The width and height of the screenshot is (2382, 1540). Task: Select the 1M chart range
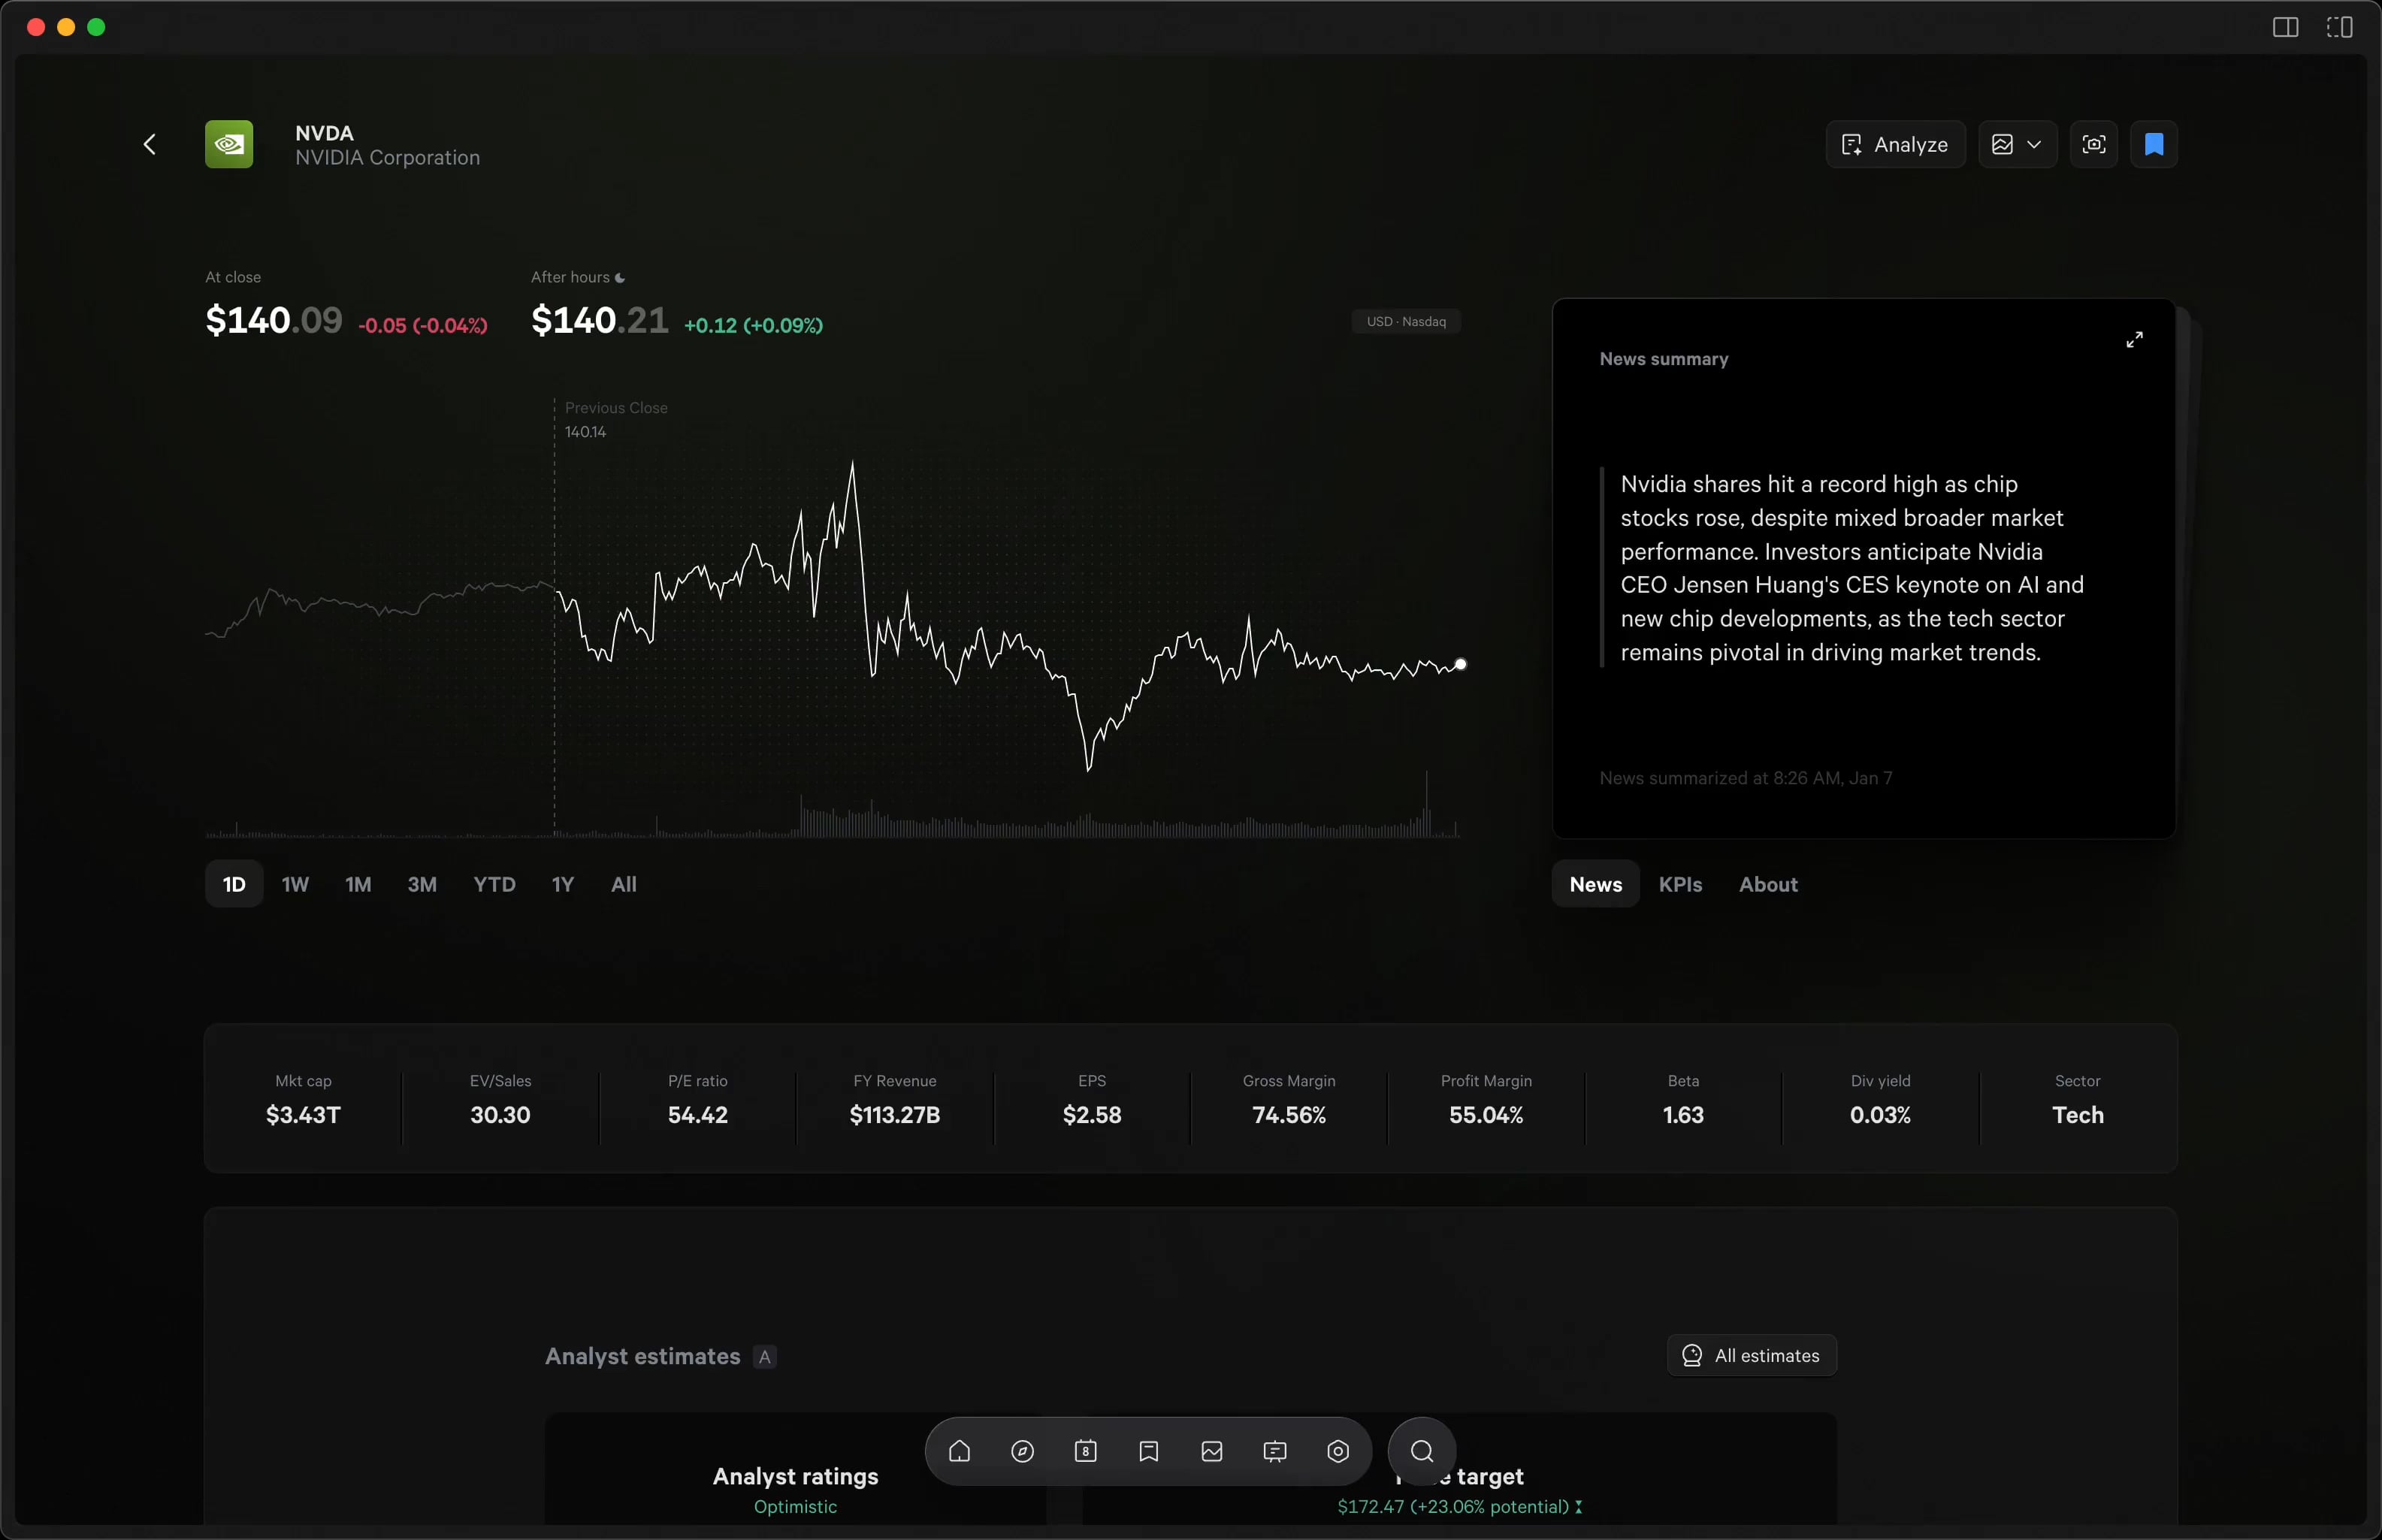(358, 884)
